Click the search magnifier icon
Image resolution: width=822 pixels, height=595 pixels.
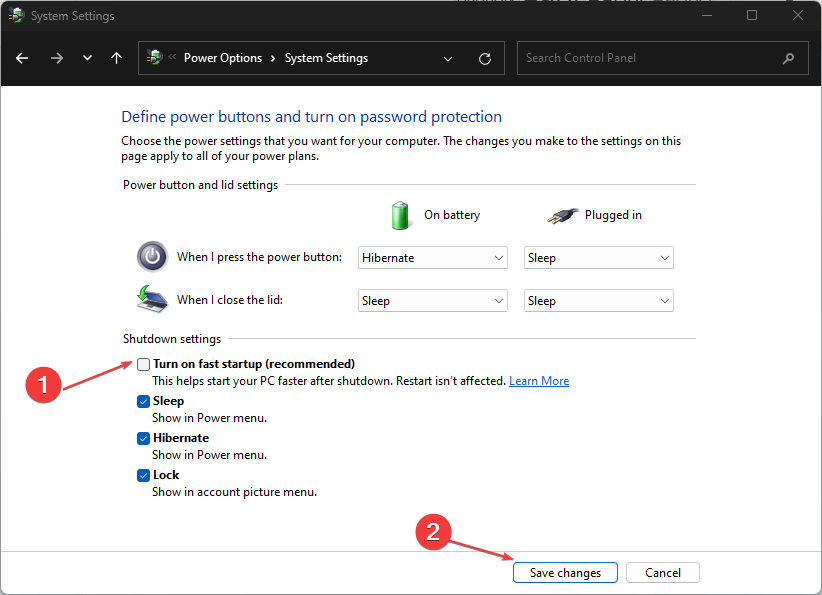click(x=790, y=58)
